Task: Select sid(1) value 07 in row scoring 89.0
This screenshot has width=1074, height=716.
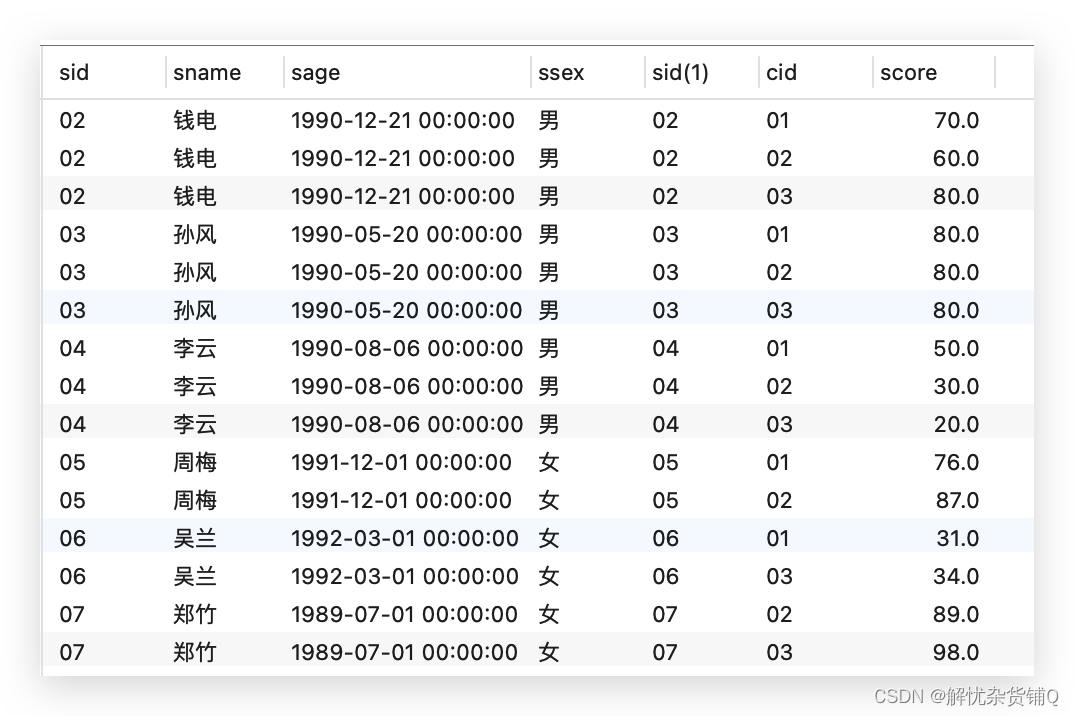Action: click(665, 615)
